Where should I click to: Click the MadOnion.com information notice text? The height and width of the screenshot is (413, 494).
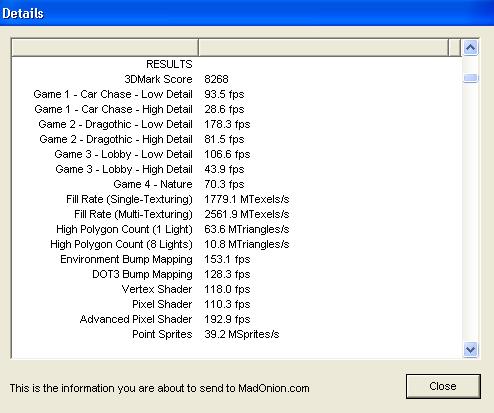[159, 388]
